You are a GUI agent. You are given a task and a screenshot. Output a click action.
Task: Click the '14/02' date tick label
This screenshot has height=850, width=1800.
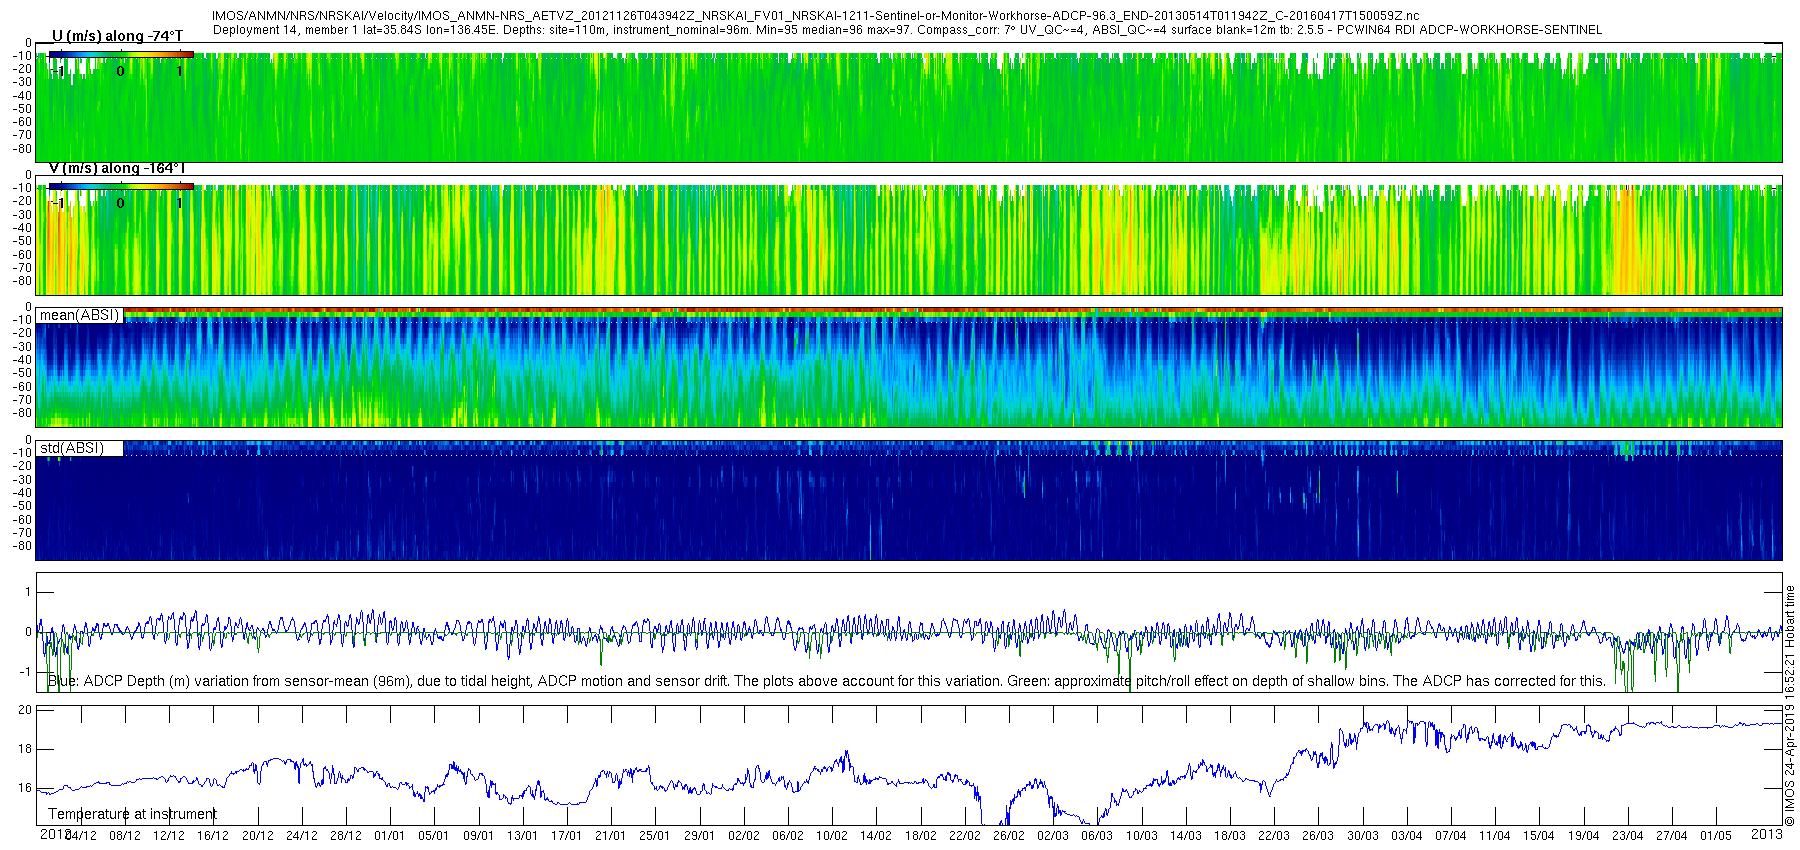876,836
